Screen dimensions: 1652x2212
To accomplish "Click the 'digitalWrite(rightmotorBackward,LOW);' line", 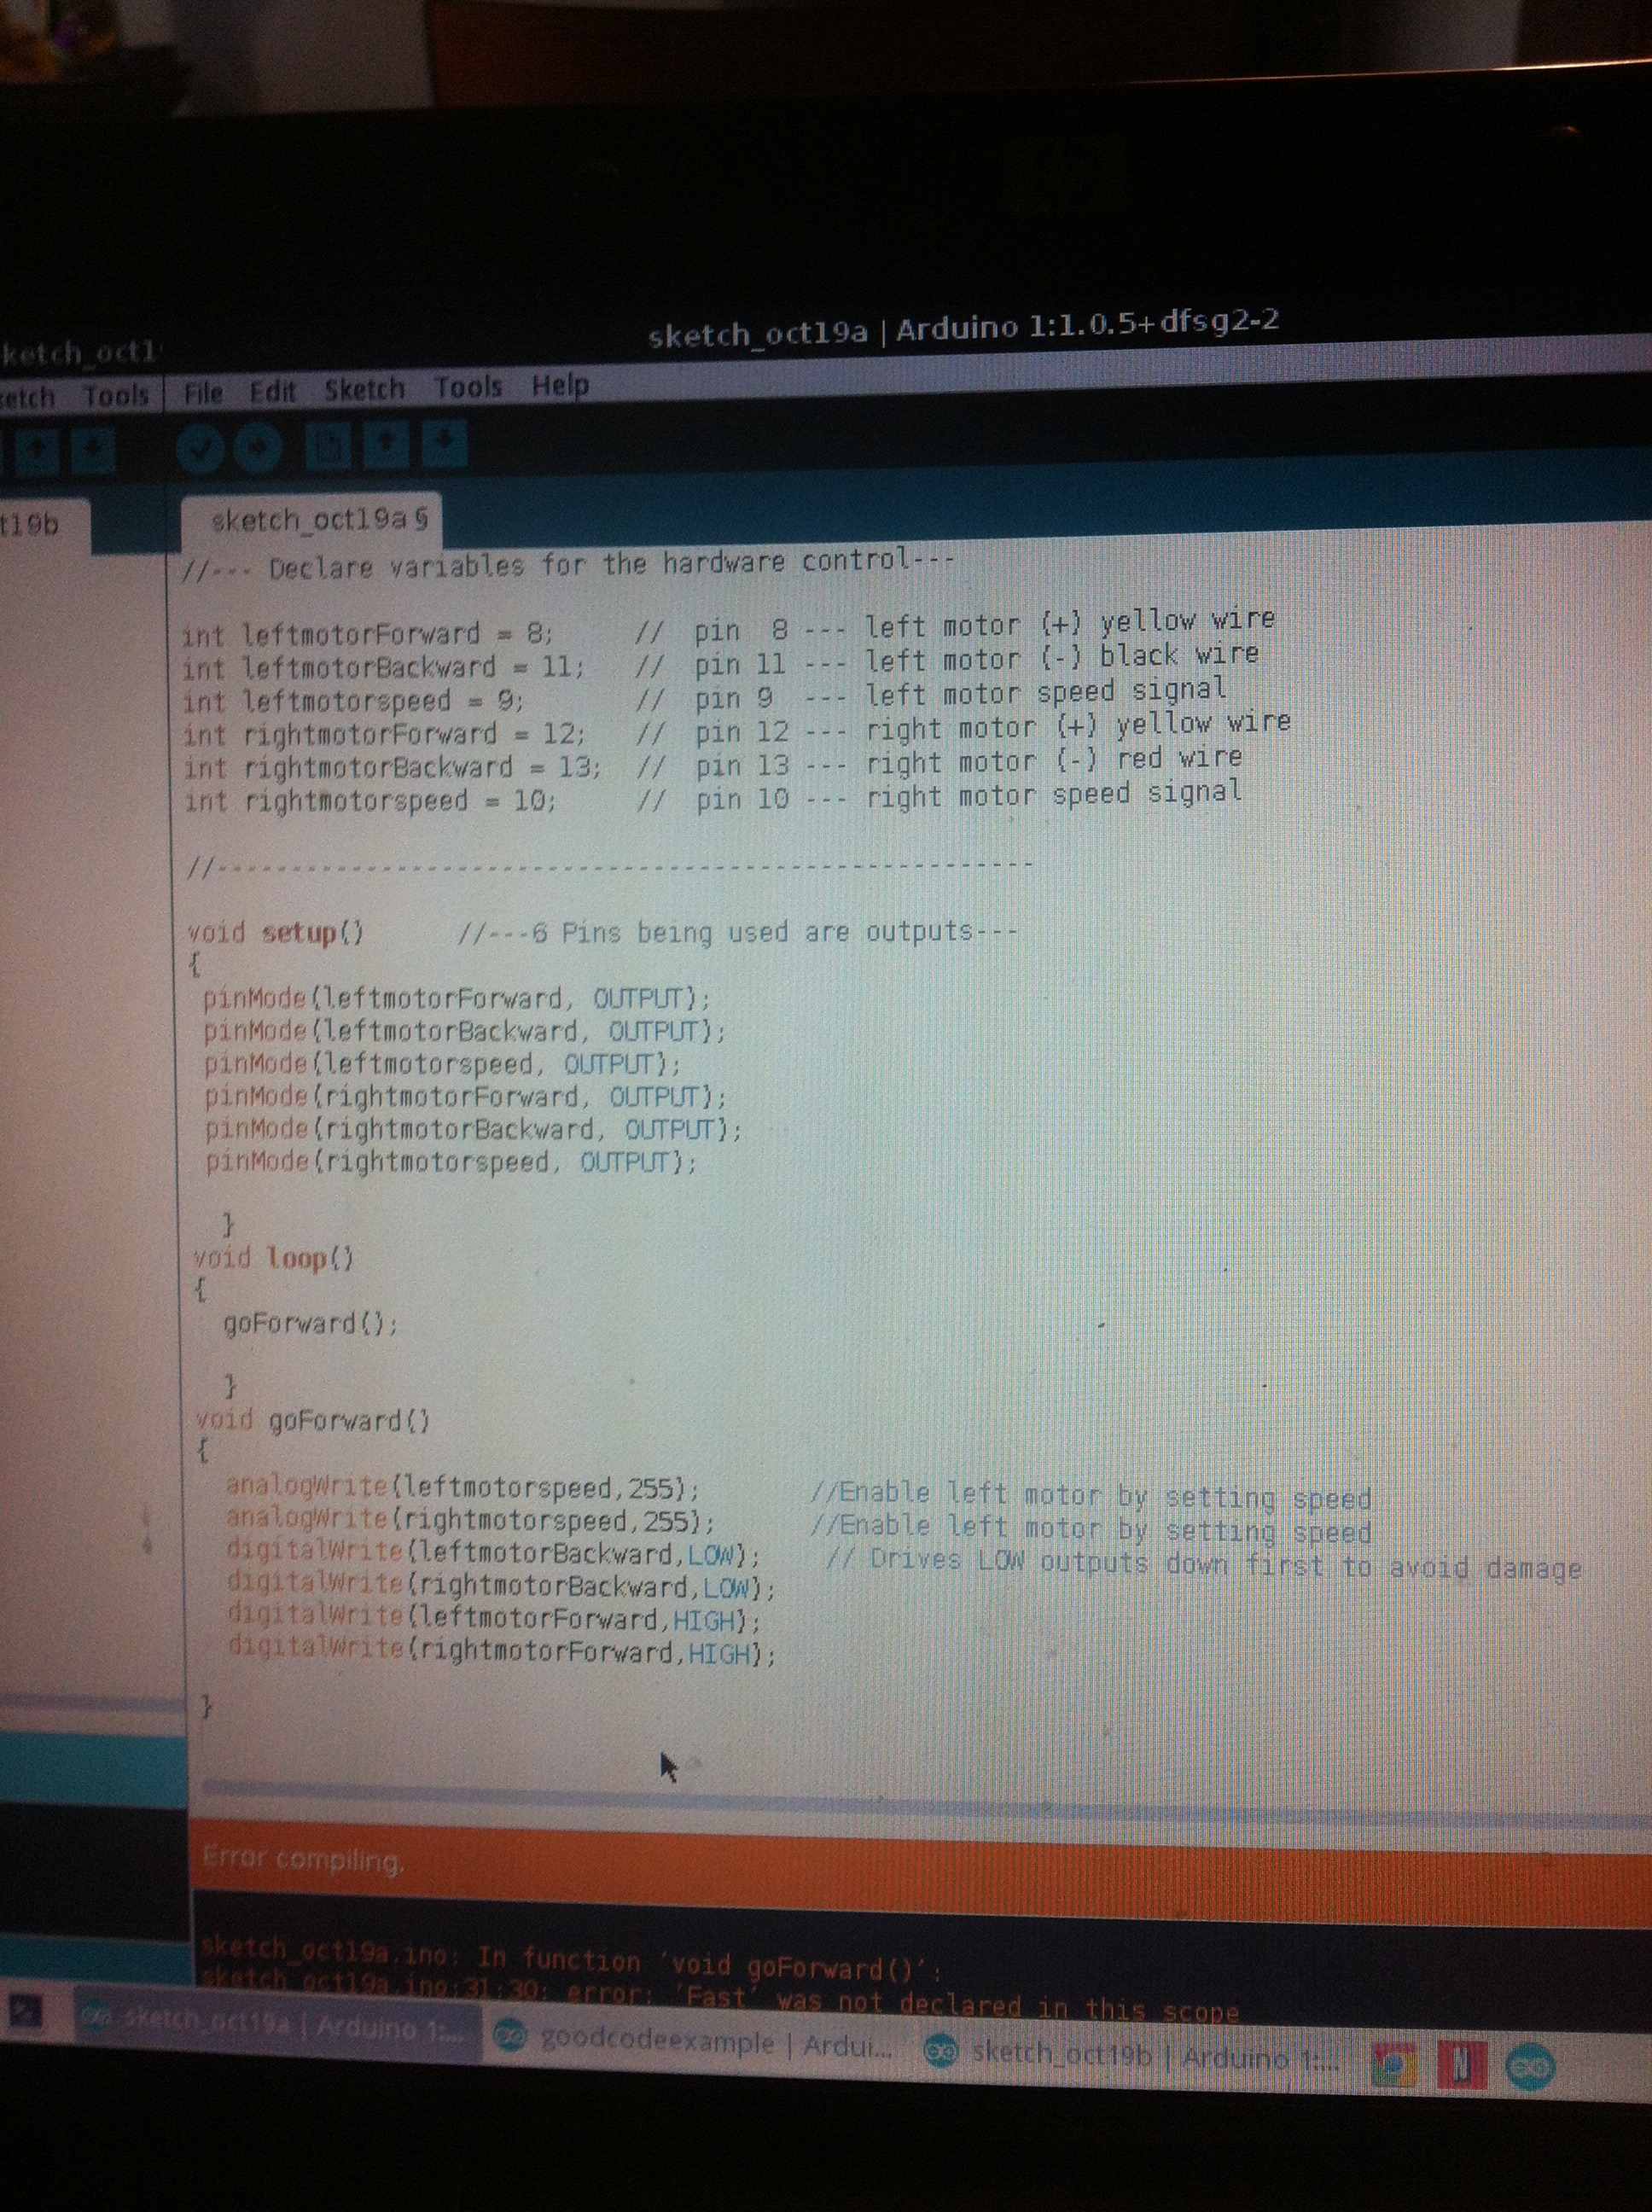I will tap(502, 1587).
